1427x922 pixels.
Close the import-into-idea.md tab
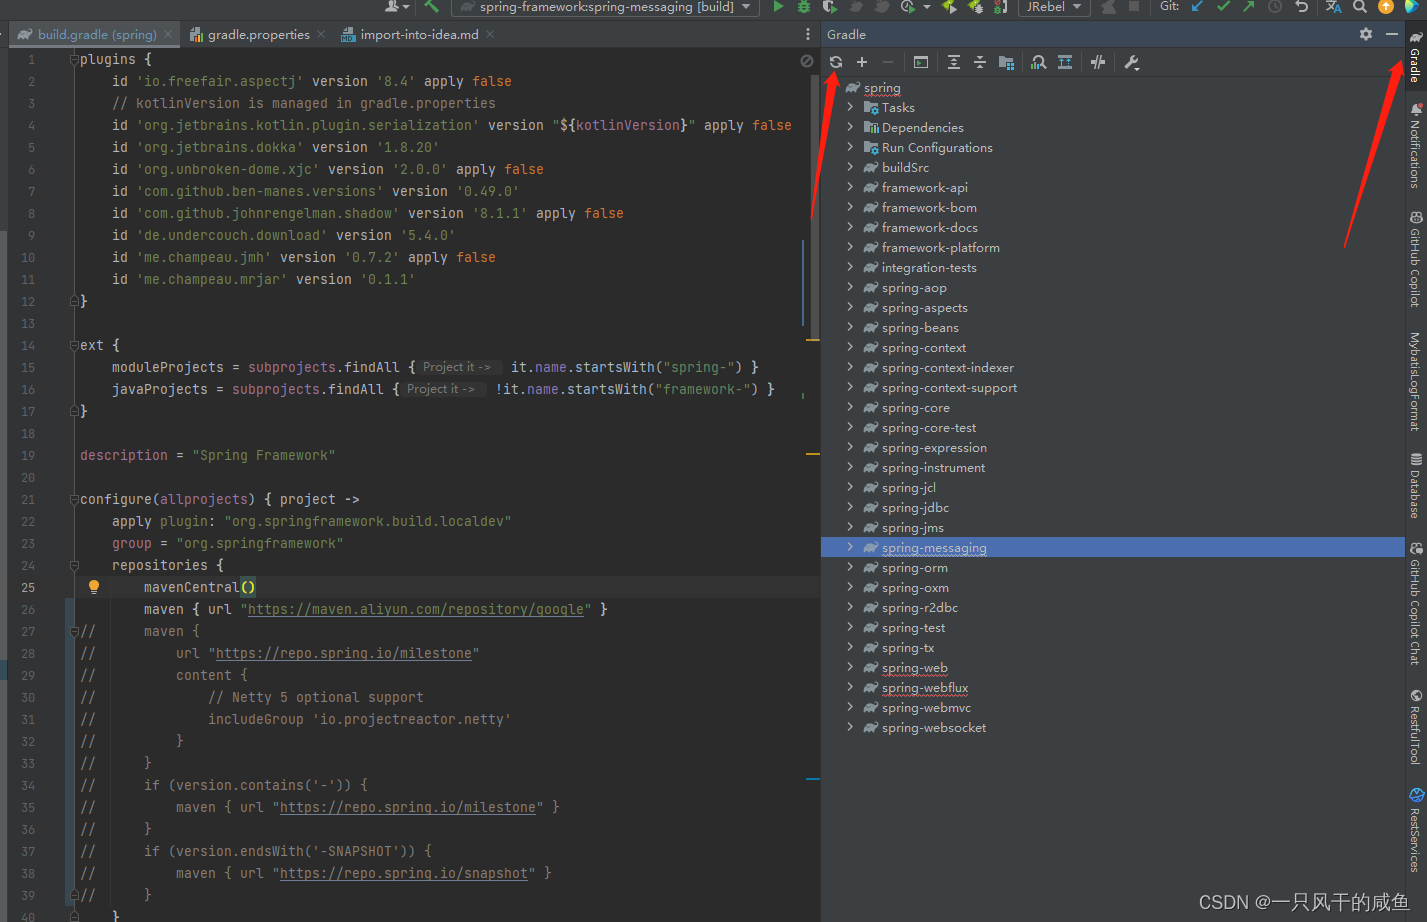(x=490, y=34)
